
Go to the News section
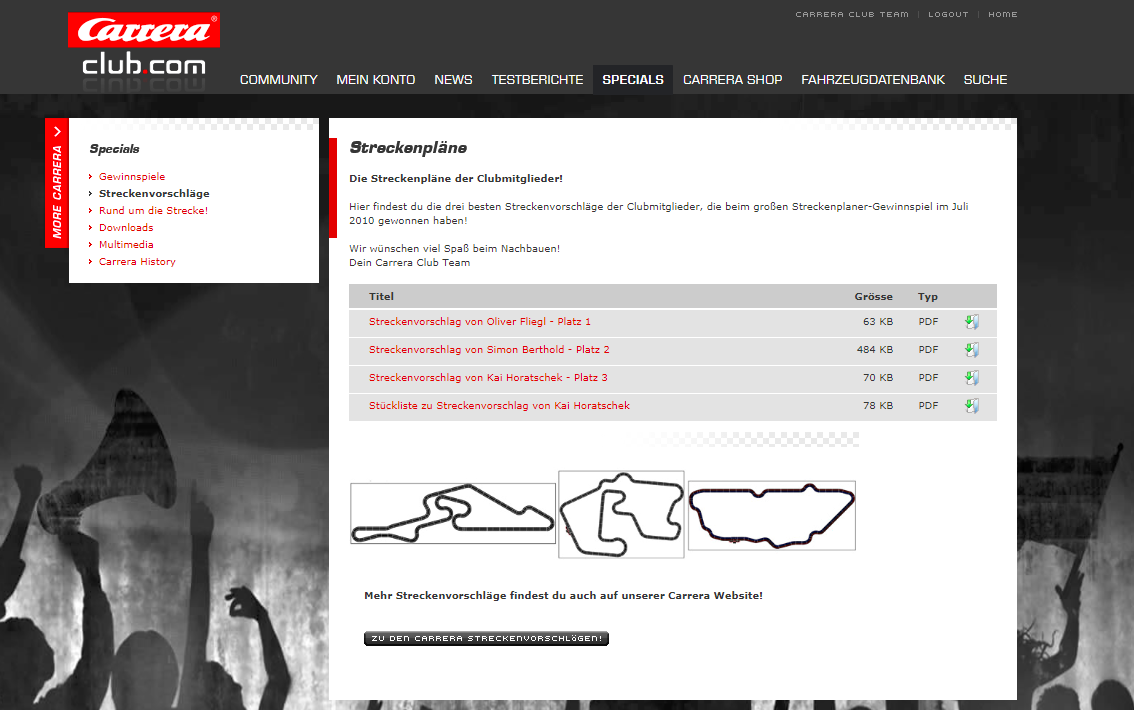[x=453, y=80]
